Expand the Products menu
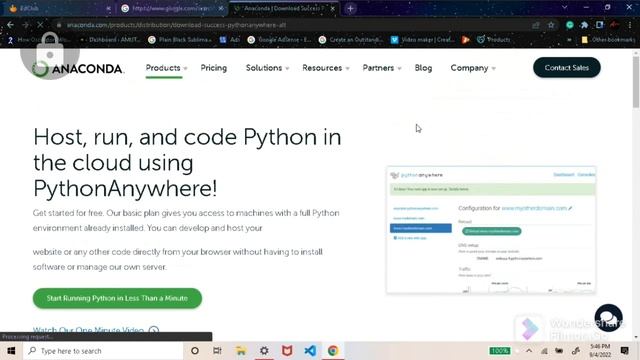The image size is (640, 360). 167,68
